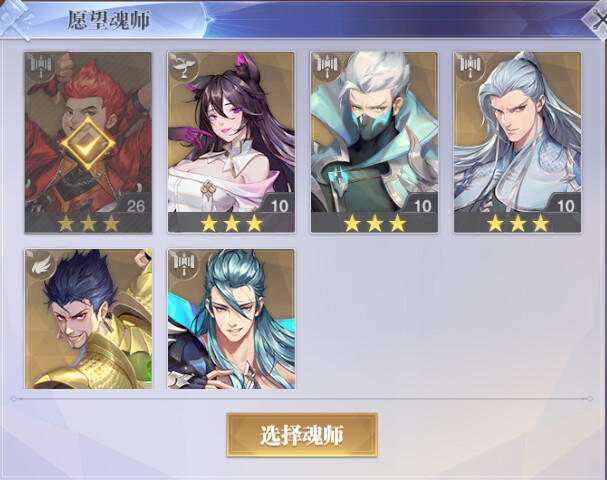Choose the long silver-haired man card
Screen dimensions: 607x480
[x=518, y=142]
